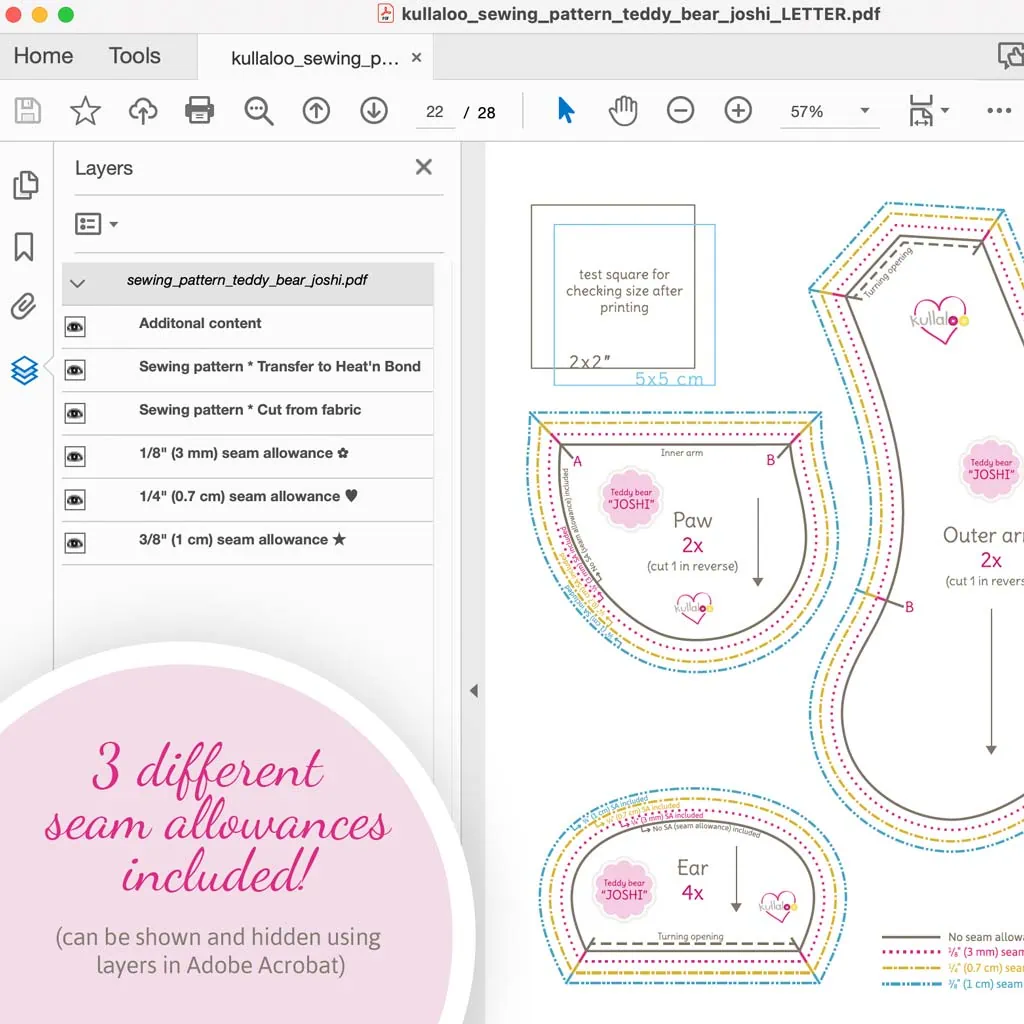This screenshot has width=1024, height=1024.
Task: Hide the Cut from fabric layer
Action: [75, 413]
